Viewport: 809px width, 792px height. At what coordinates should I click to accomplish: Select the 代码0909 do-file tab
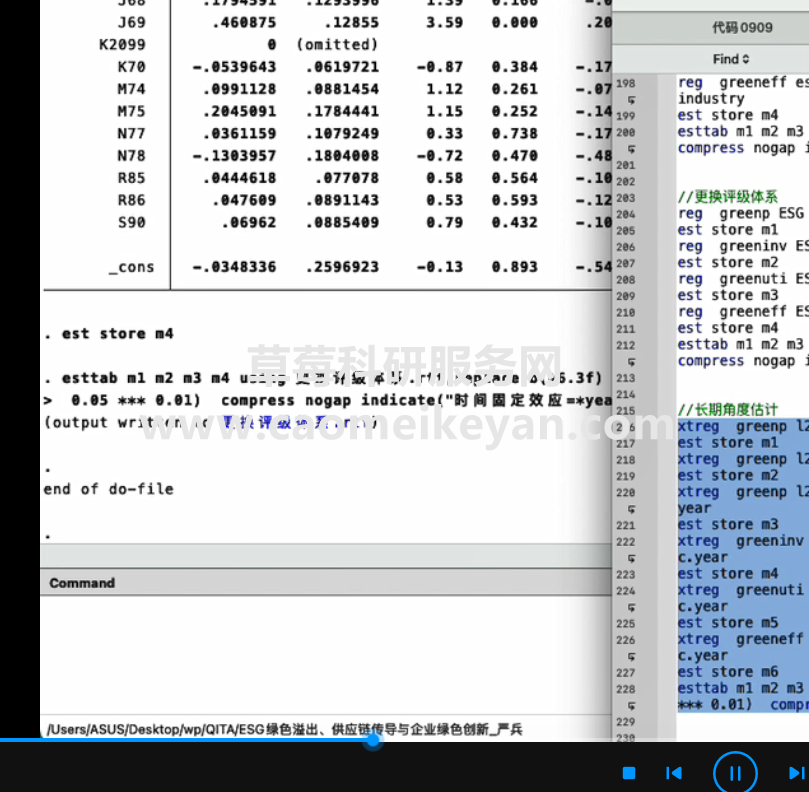[x=742, y=27]
